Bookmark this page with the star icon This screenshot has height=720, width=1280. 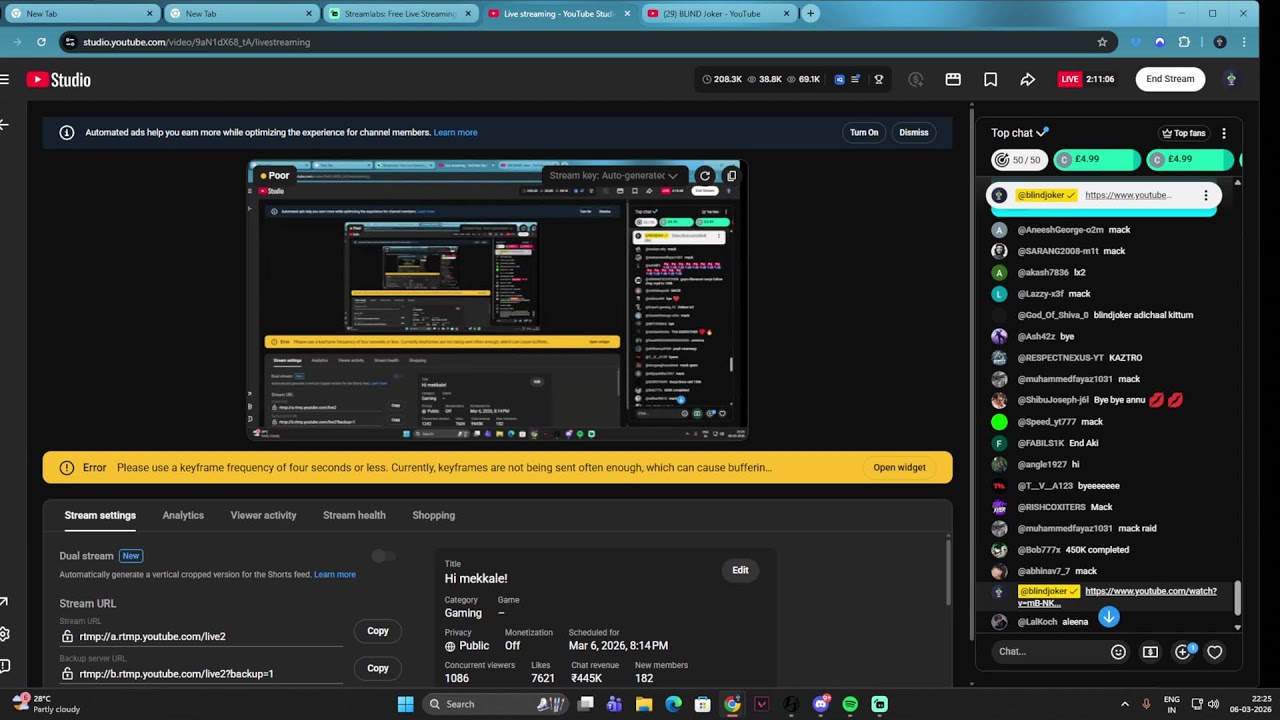pyautogui.click(x=1102, y=42)
